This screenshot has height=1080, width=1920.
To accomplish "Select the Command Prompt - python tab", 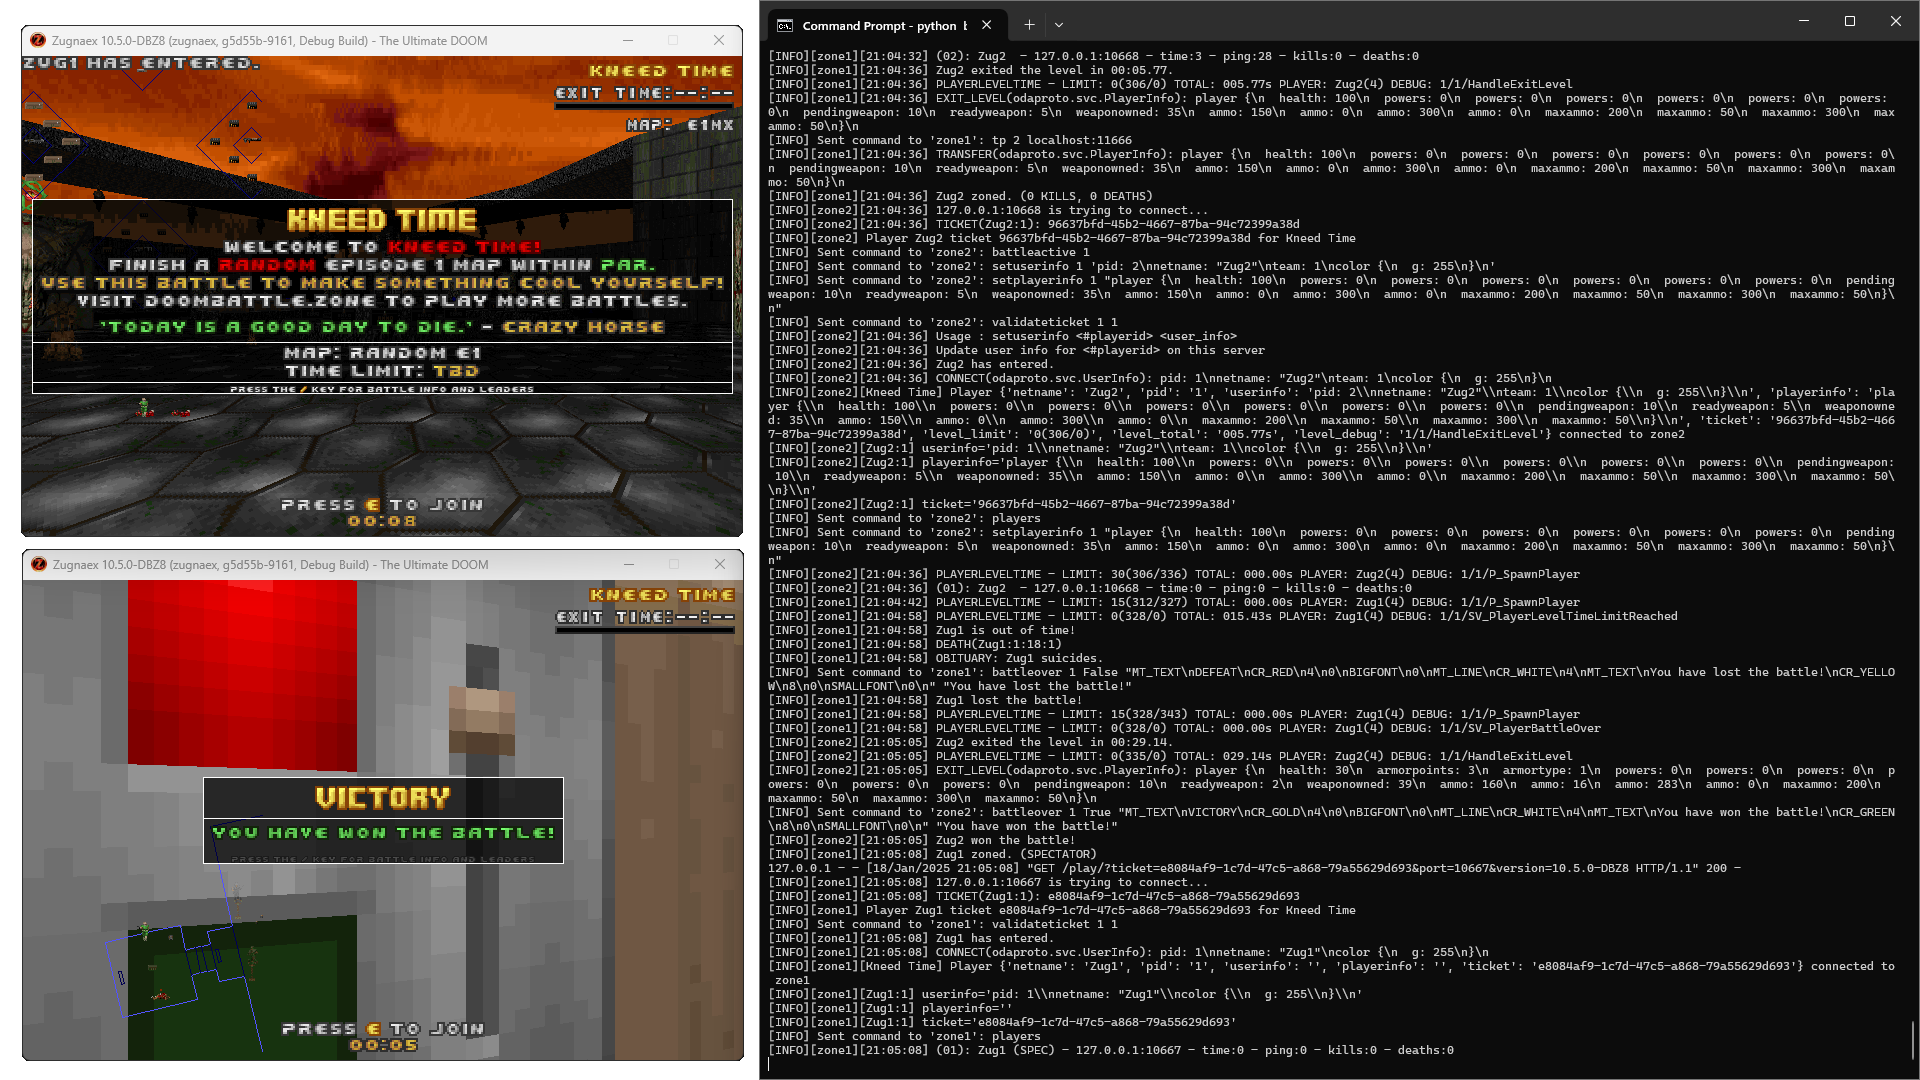I will click(885, 26).
